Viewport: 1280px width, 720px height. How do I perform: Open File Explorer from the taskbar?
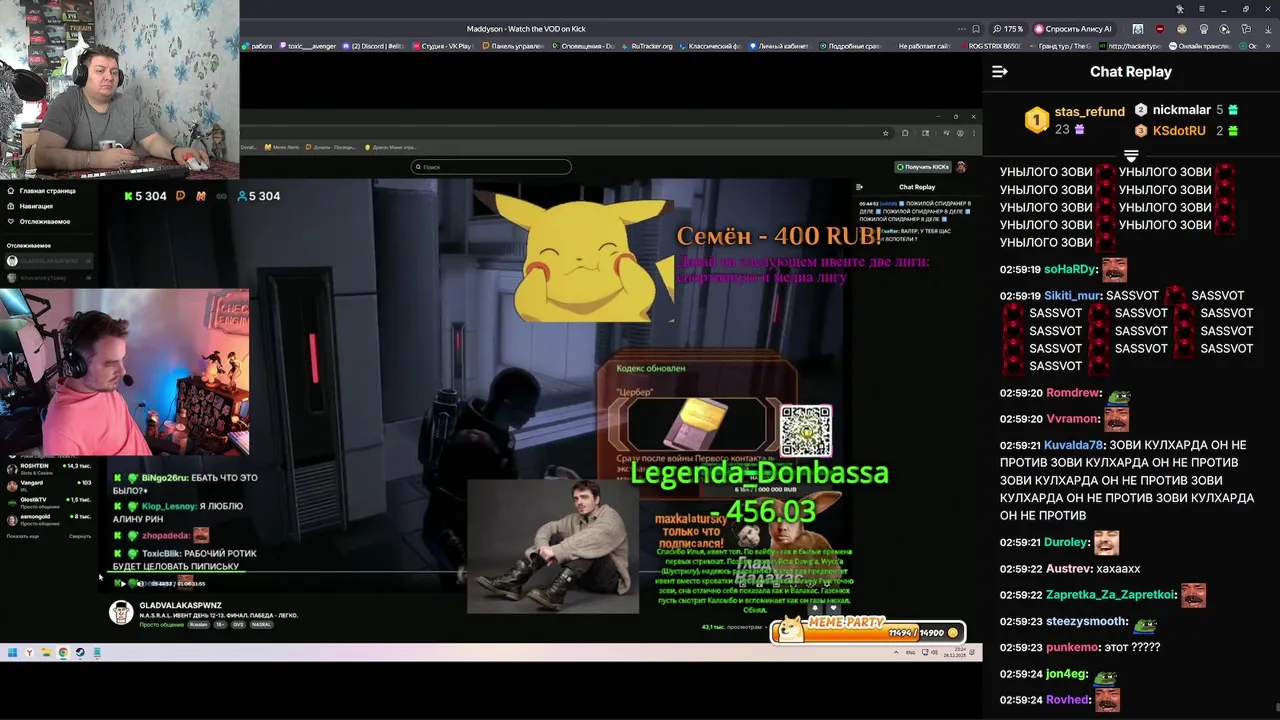click(x=47, y=652)
